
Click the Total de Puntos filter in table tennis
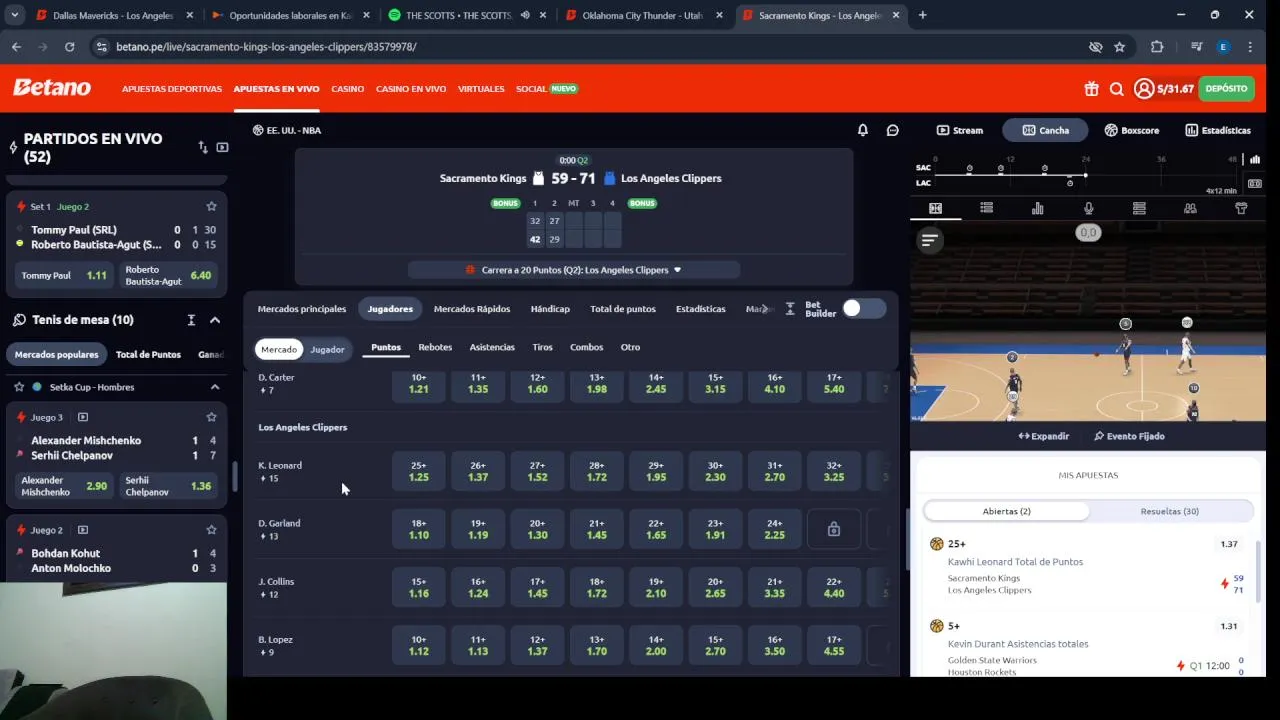148,355
